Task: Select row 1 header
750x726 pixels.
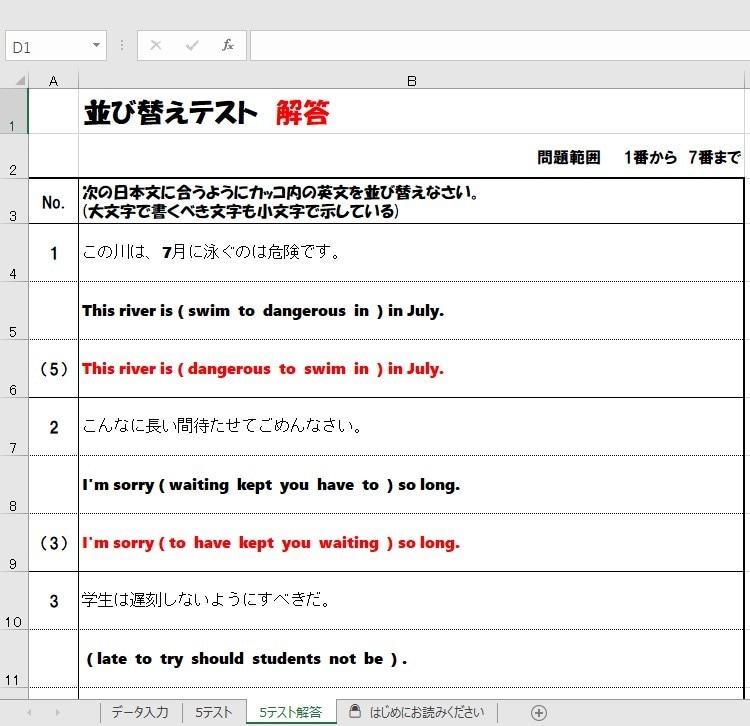Action: [14, 111]
